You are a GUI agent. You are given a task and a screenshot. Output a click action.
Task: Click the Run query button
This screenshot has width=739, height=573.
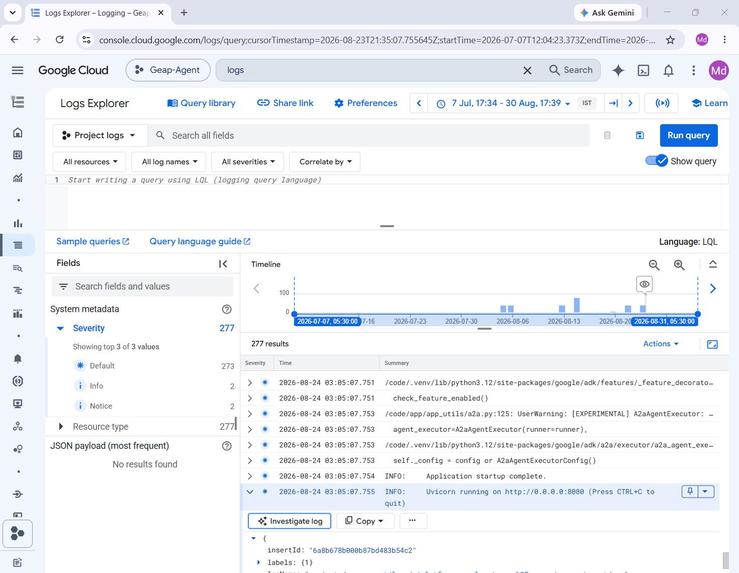(x=689, y=136)
